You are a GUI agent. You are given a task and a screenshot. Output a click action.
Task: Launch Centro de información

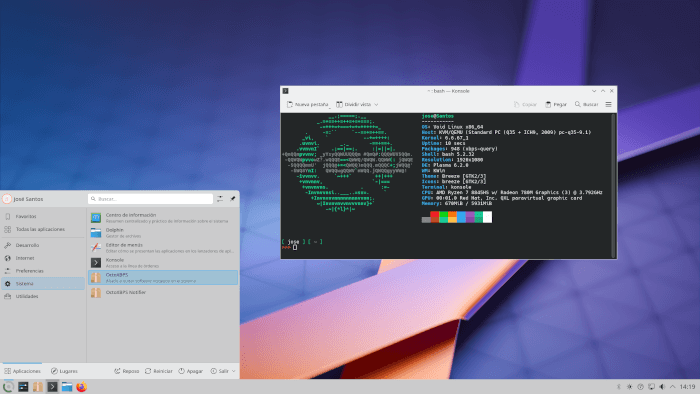pyautogui.click(x=163, y=218)
